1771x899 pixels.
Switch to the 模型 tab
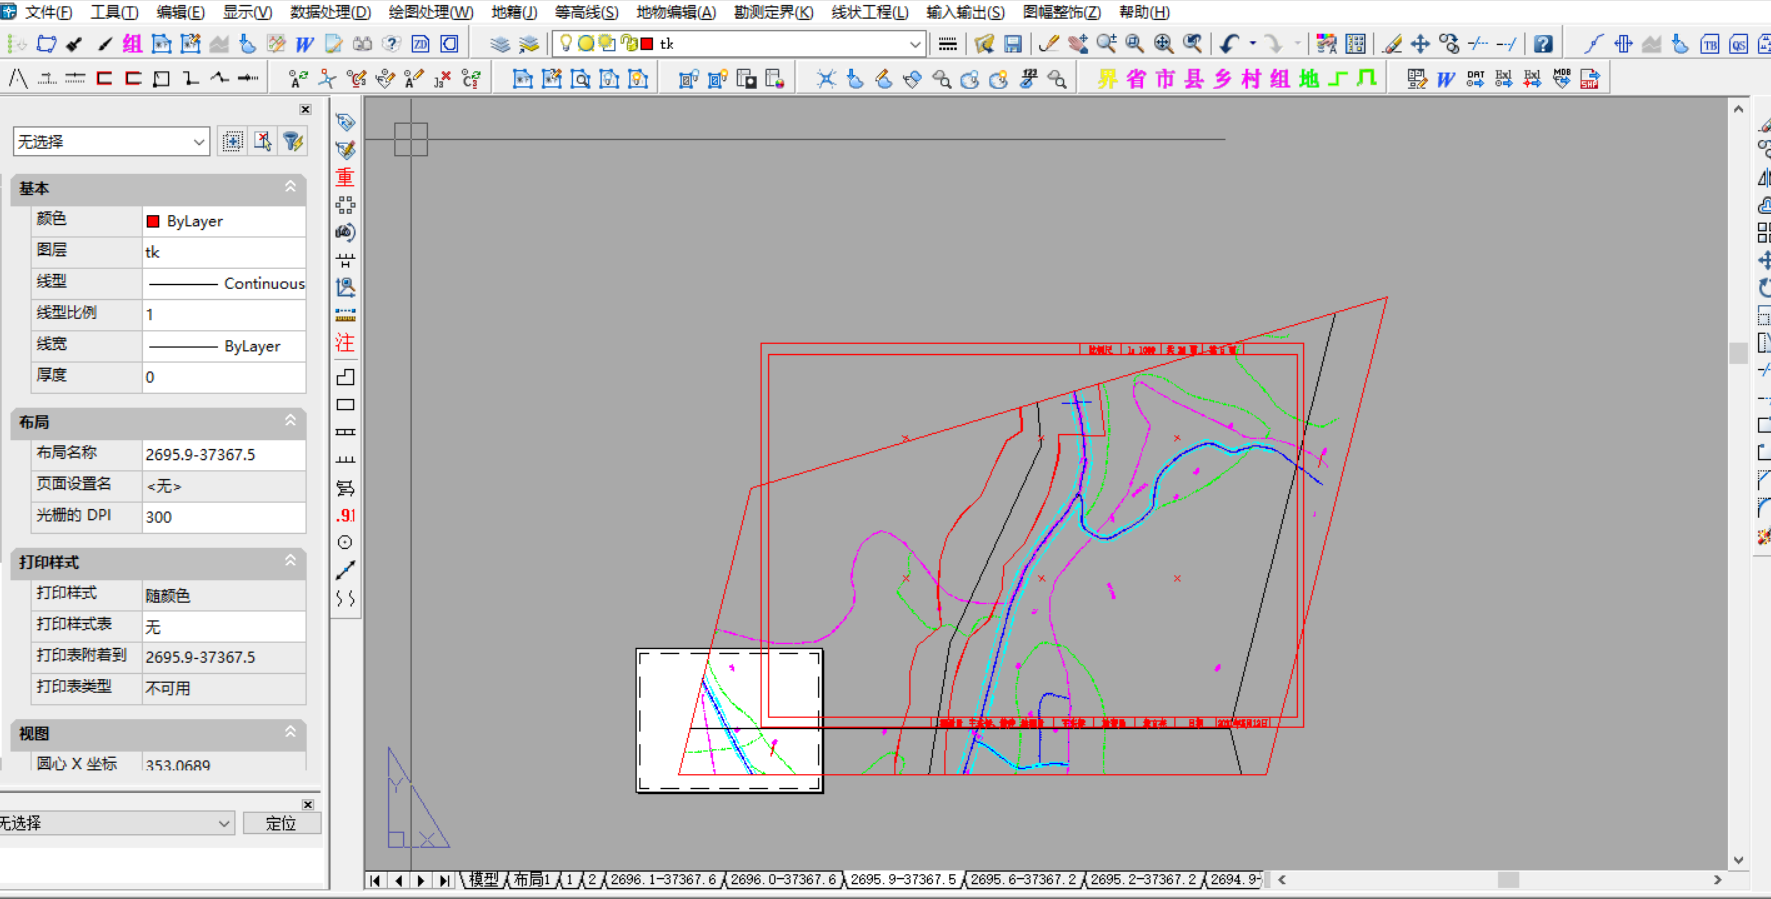pyautogui.click(x=484, y=880)
